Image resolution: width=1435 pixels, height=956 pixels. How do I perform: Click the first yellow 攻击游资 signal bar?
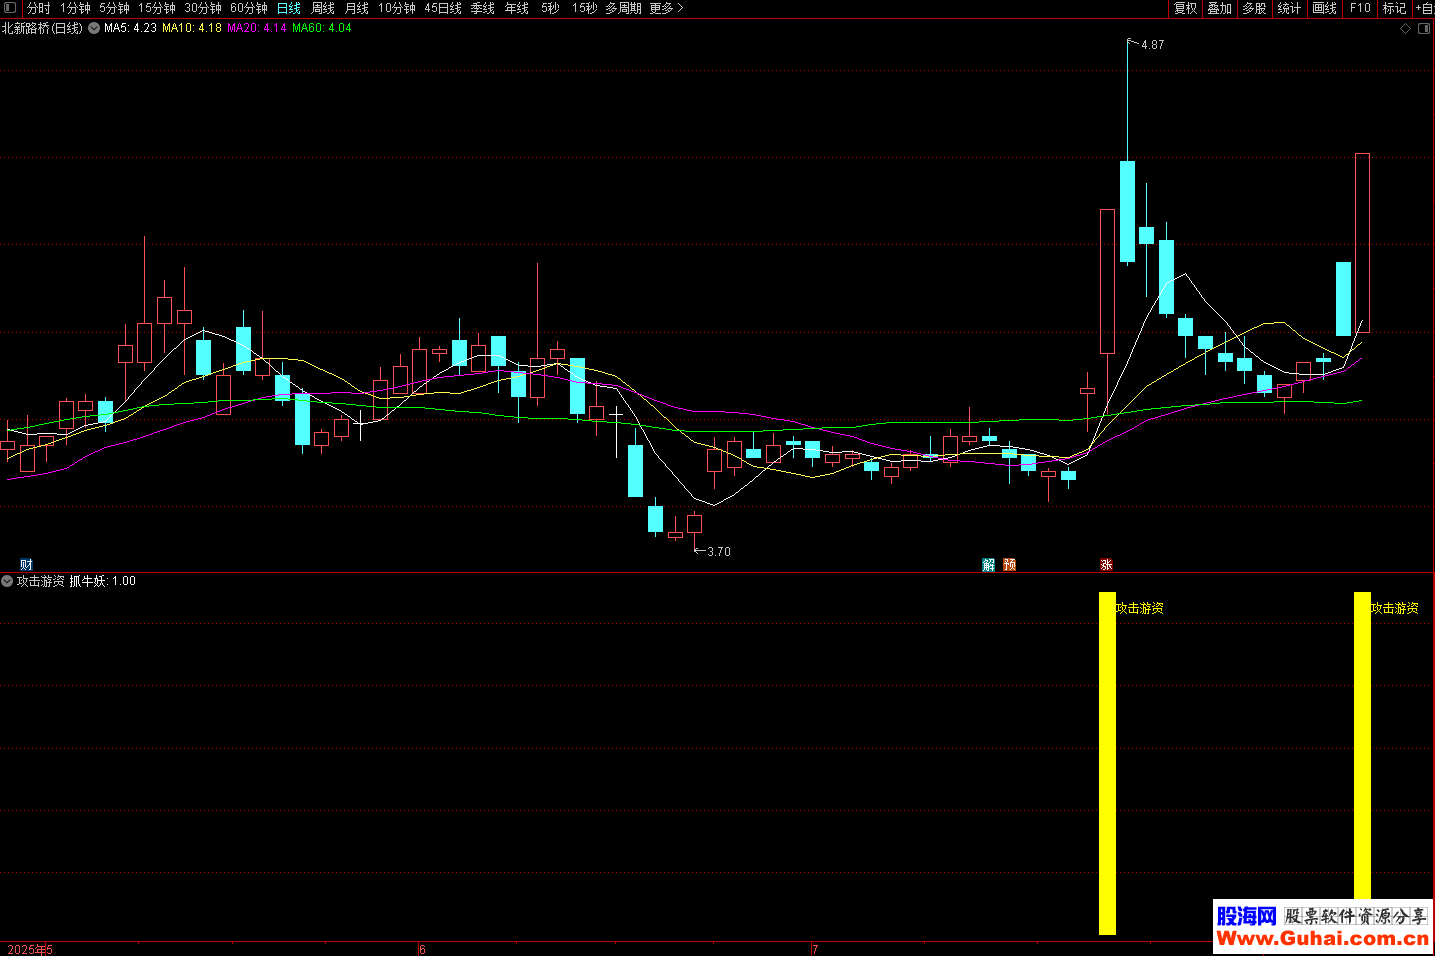tap(1107, 763)
